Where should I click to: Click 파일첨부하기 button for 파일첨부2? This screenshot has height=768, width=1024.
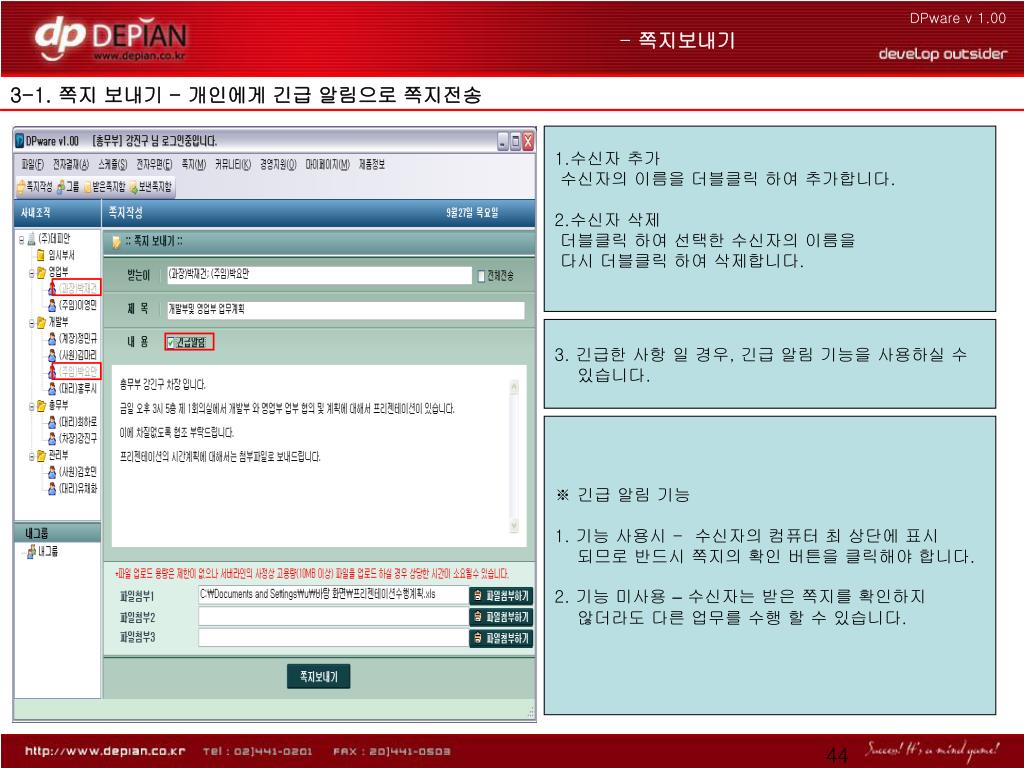[501, 617]
